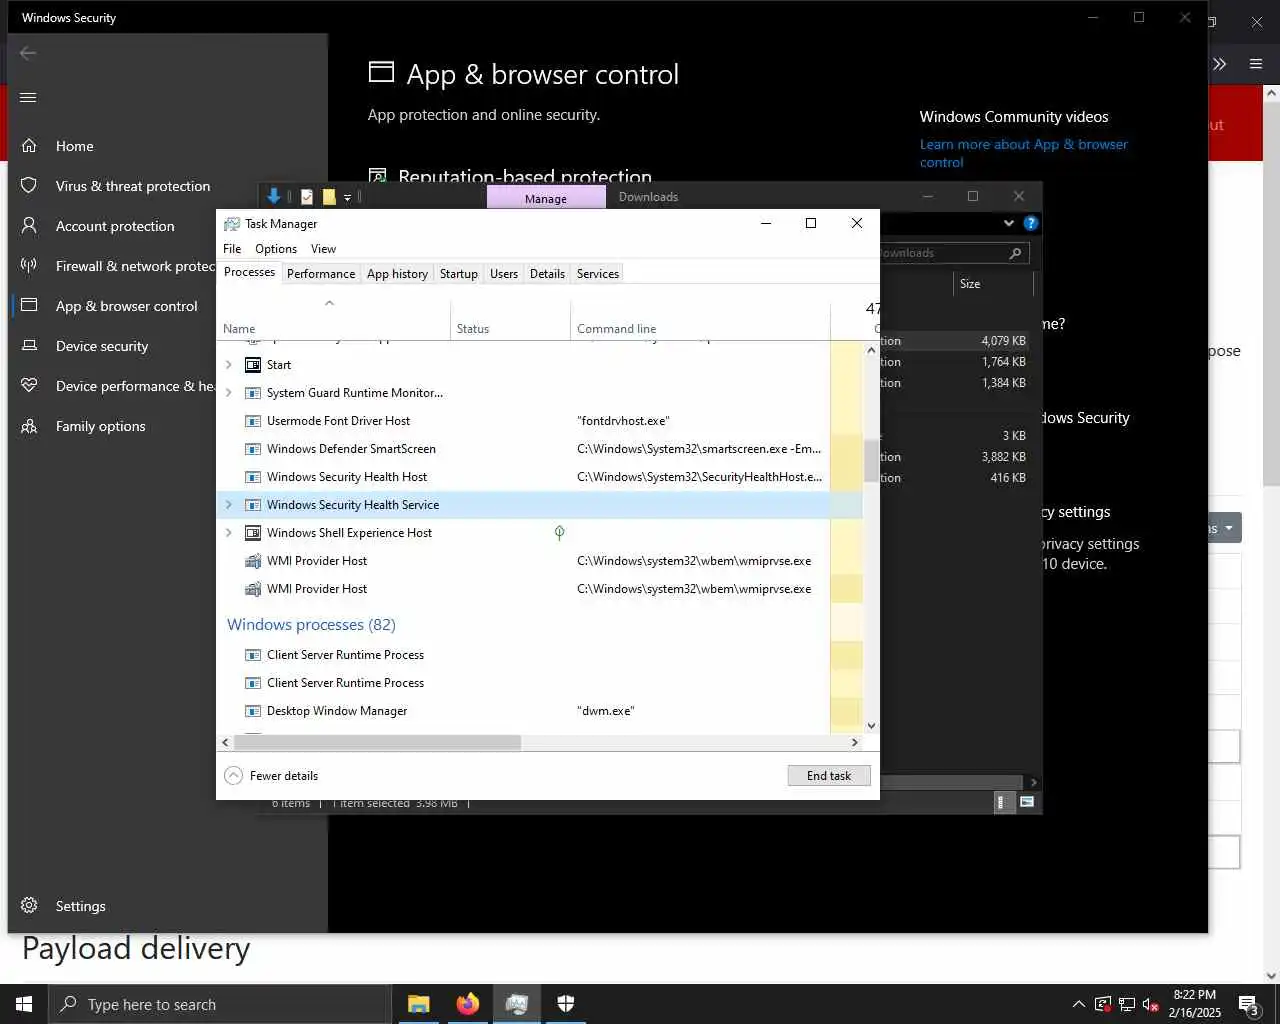Image resolution: width=1280 pixels, height=1024 pixels.
Task: Open Device performance & health heart icon
Action: tap(29, 386)
